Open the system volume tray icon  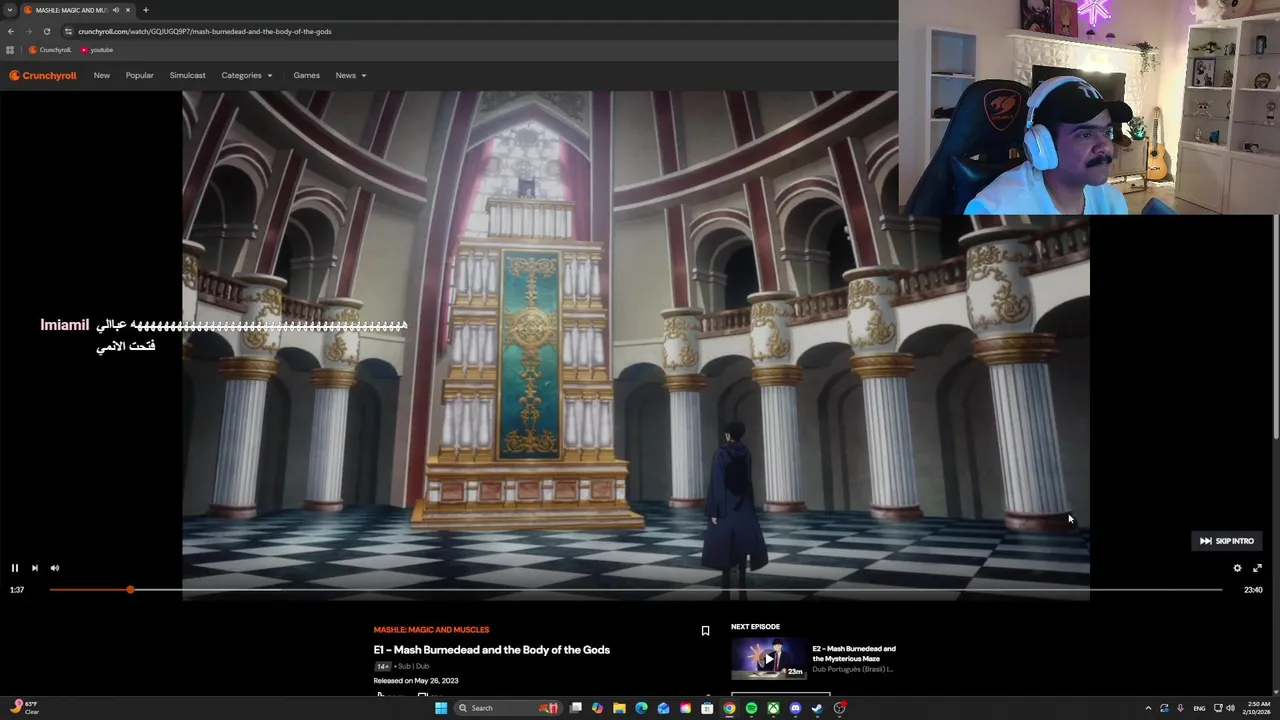tap(1230, 708)
